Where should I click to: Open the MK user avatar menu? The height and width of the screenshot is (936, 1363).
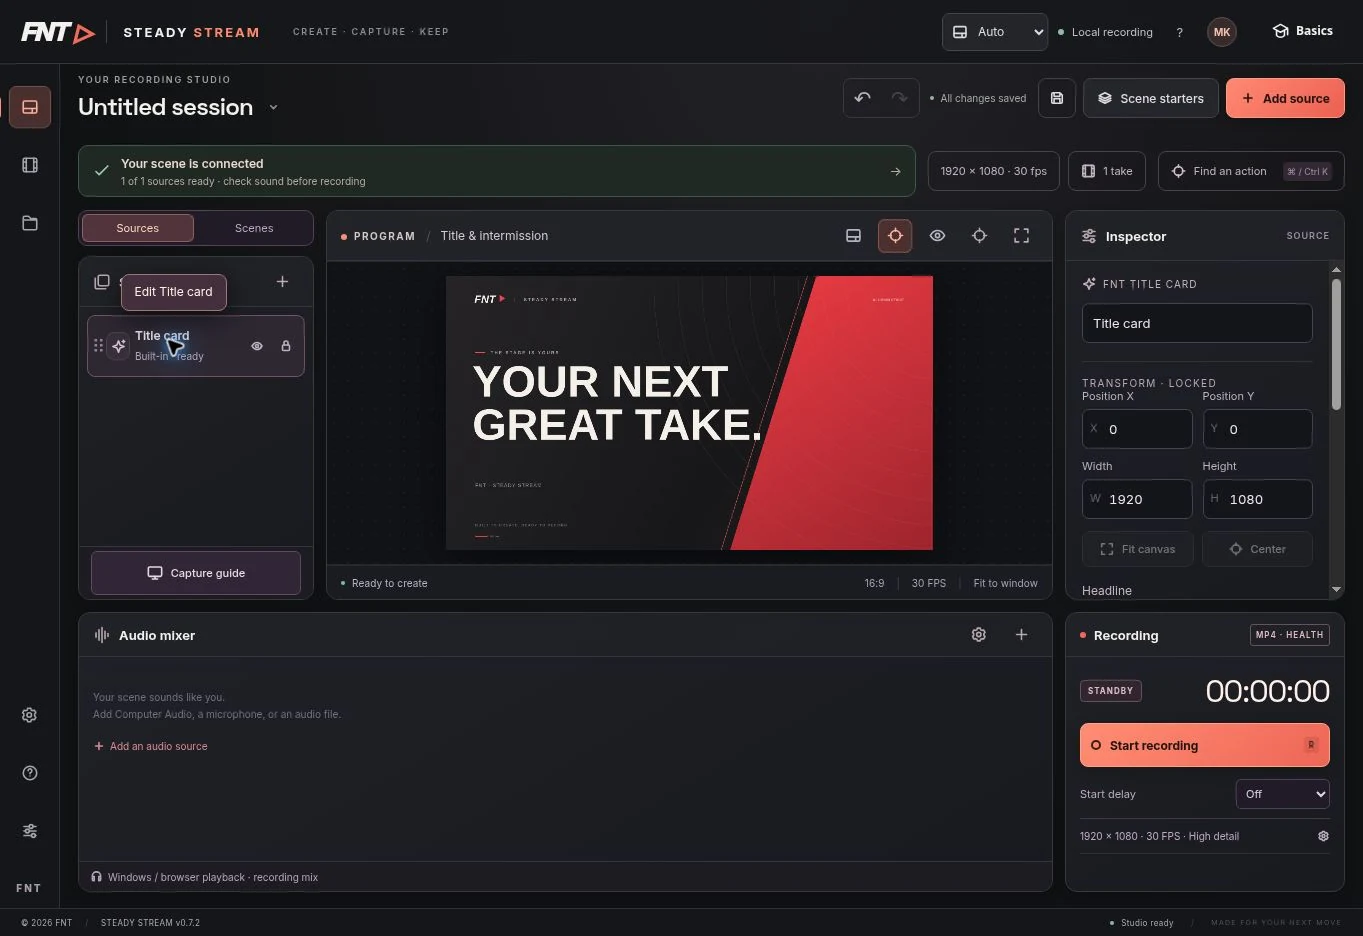(x=1222, y=32)
